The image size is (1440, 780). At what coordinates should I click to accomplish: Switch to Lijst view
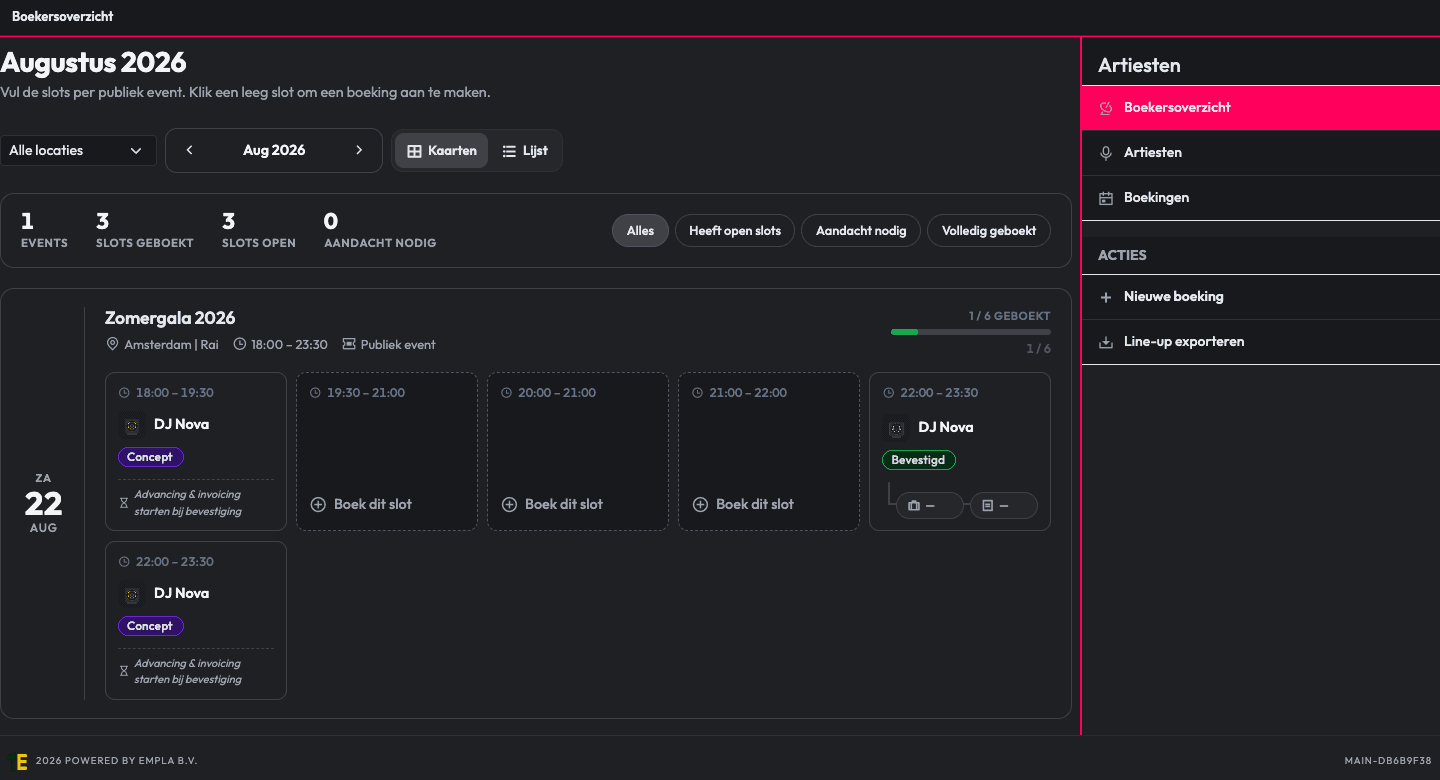[525, 150]
